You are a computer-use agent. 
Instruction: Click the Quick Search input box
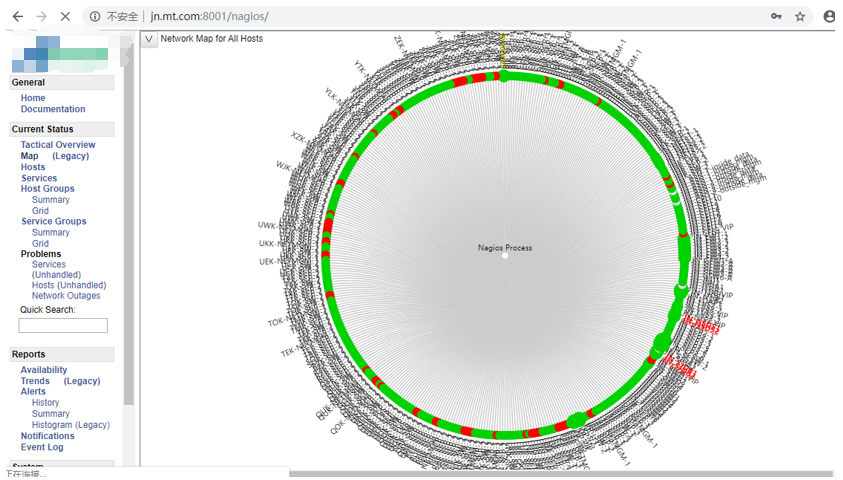click(63, 325)
